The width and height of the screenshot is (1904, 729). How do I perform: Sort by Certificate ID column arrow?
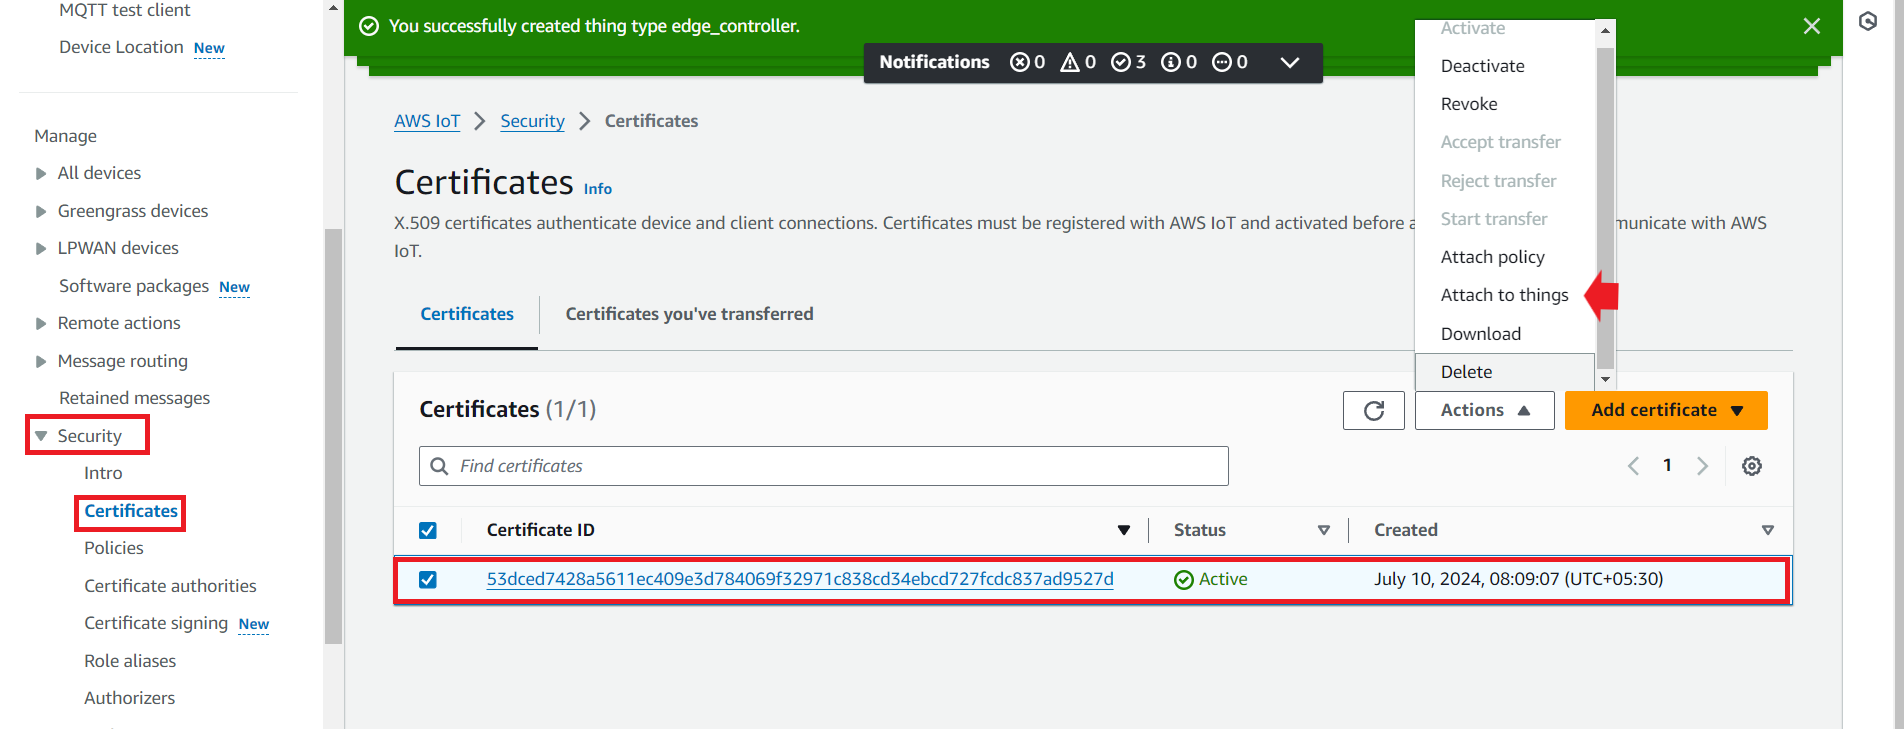(1124, 530)
